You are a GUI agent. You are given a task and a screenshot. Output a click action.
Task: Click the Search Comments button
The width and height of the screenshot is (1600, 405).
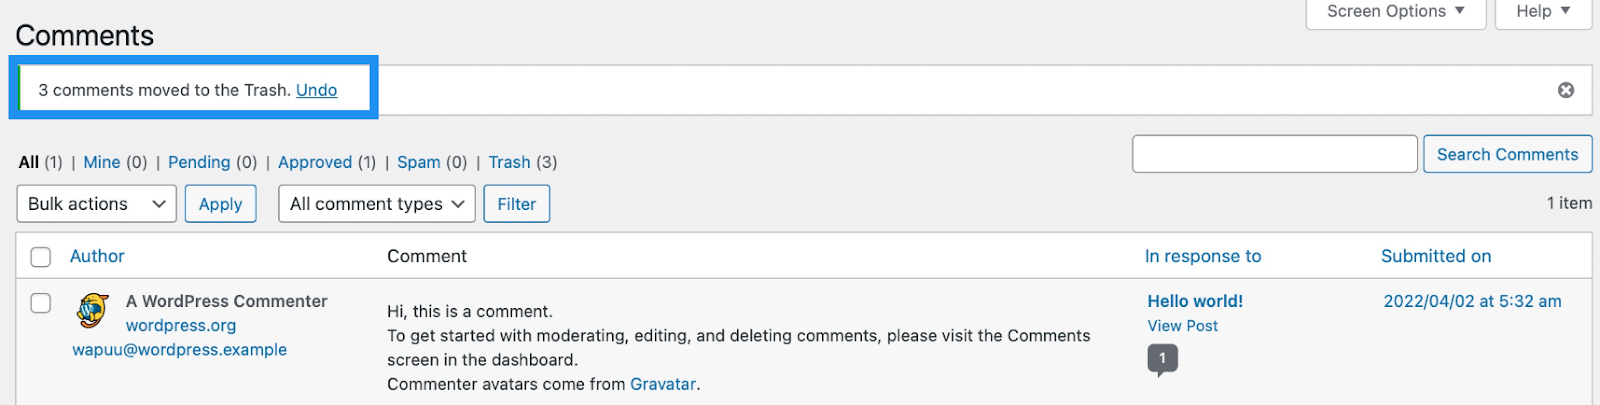[1508, 154]
